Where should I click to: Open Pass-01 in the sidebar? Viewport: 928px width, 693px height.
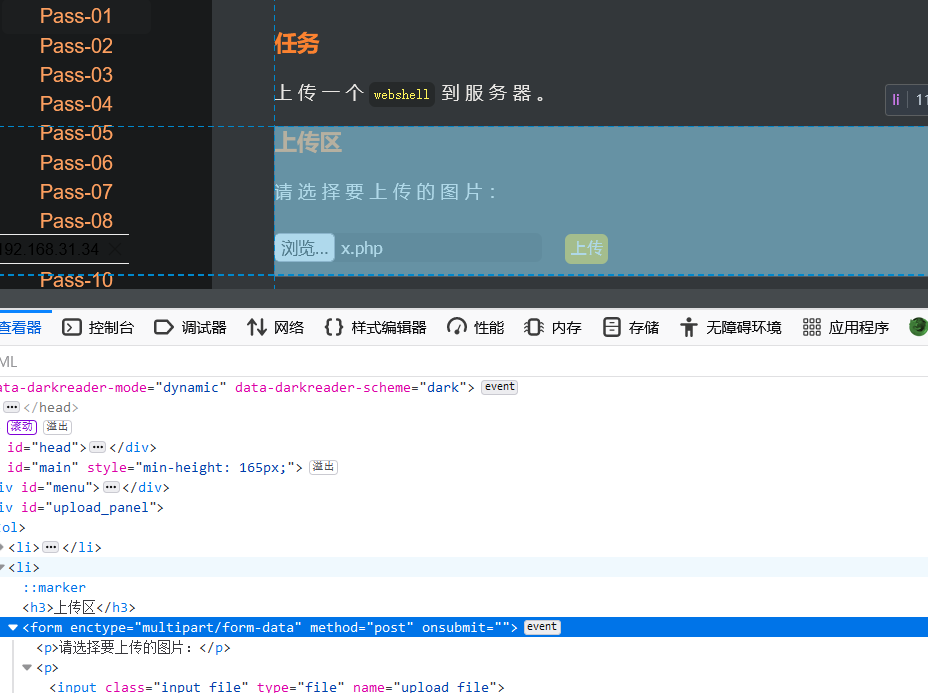pos(76,17)
